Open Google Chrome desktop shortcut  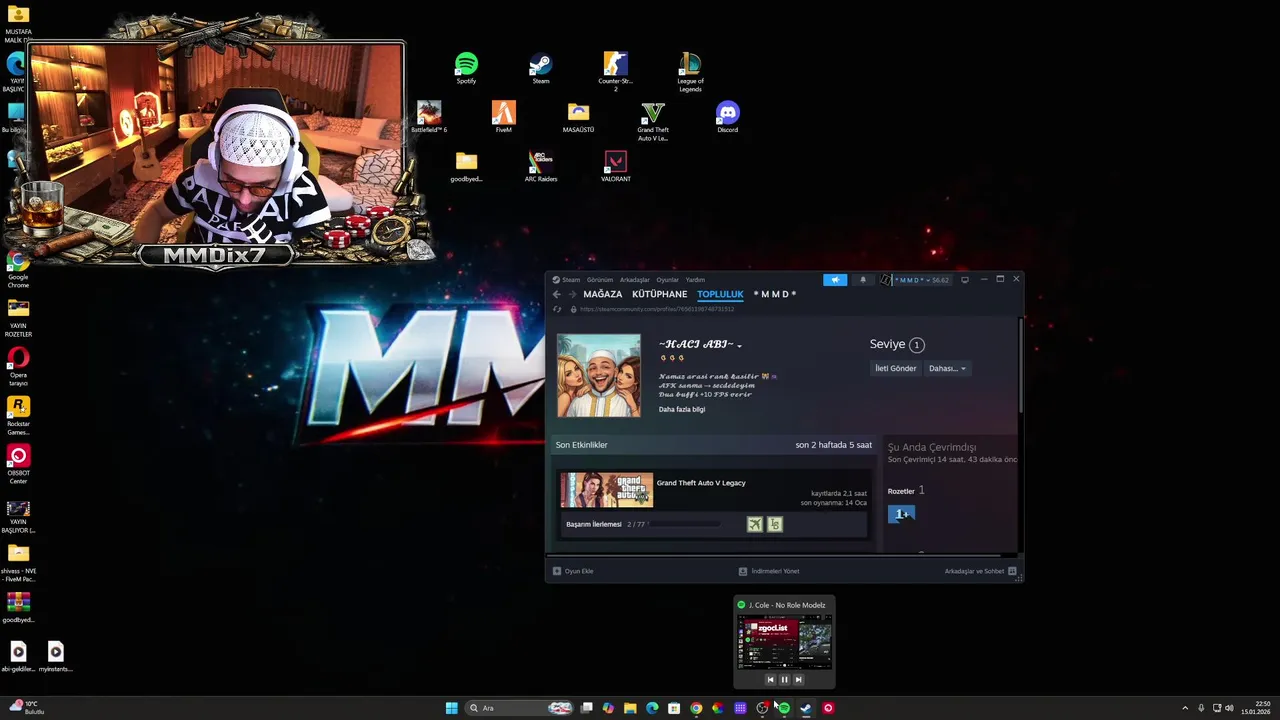(18, 270)
